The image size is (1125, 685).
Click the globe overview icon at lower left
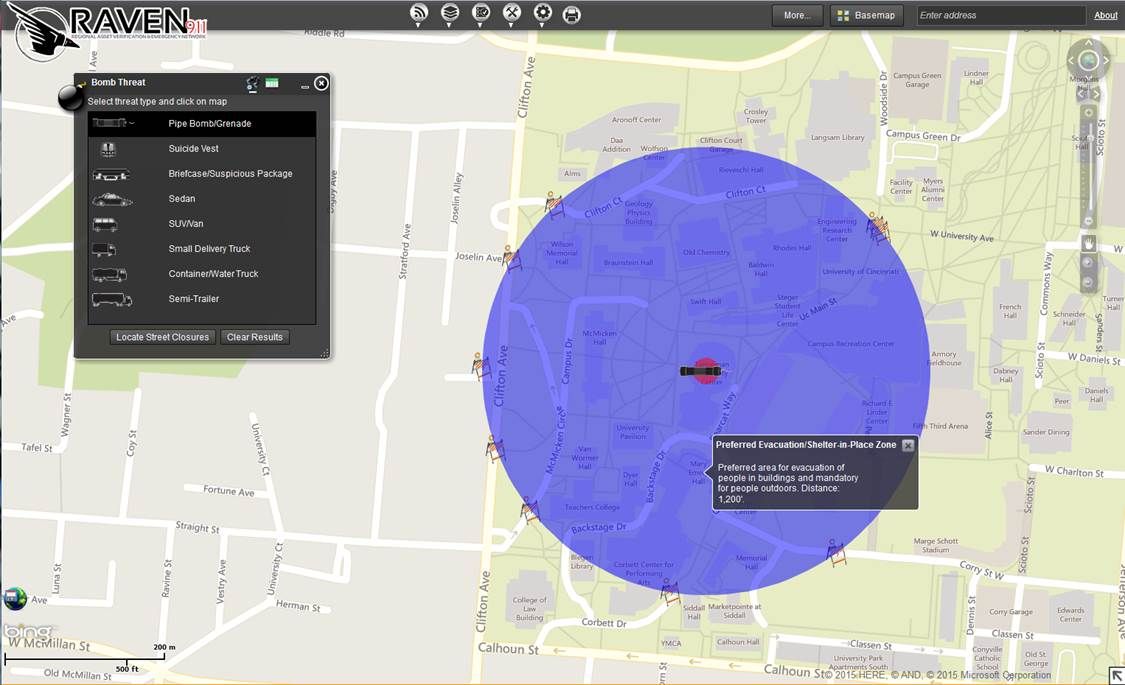15,597
